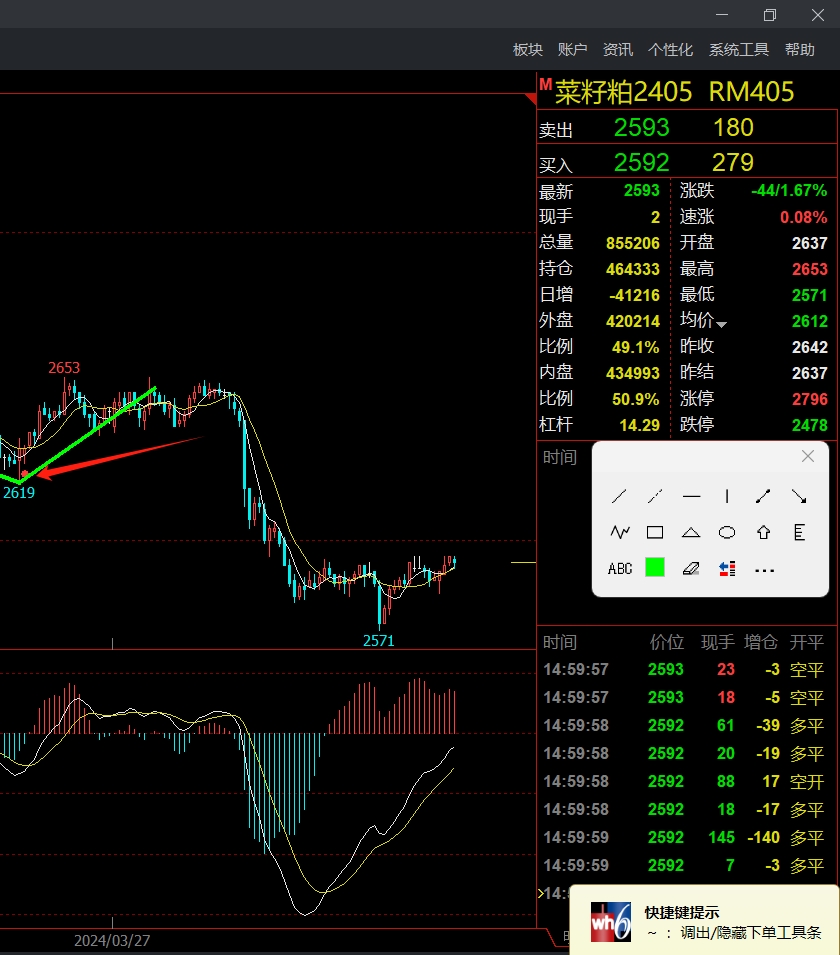Choose the ellipse shape drawing tool

coord(727,532)
